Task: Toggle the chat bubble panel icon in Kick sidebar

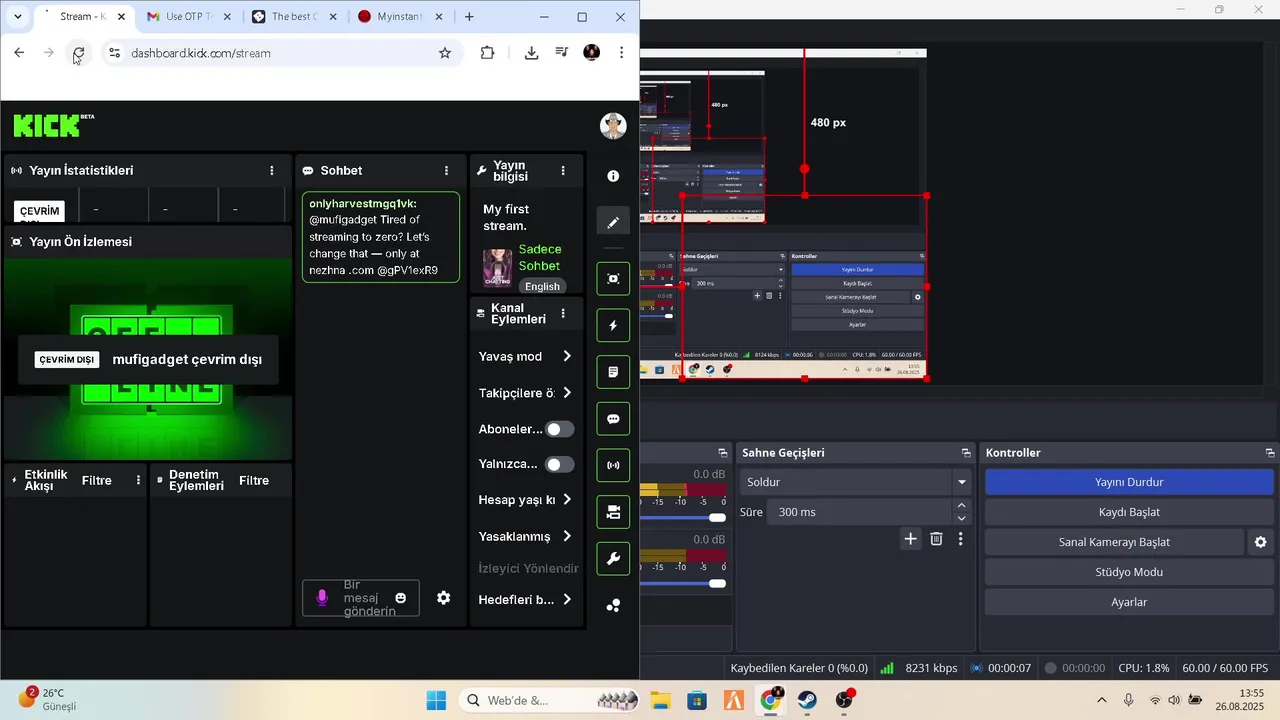Action: click(613, 419)
